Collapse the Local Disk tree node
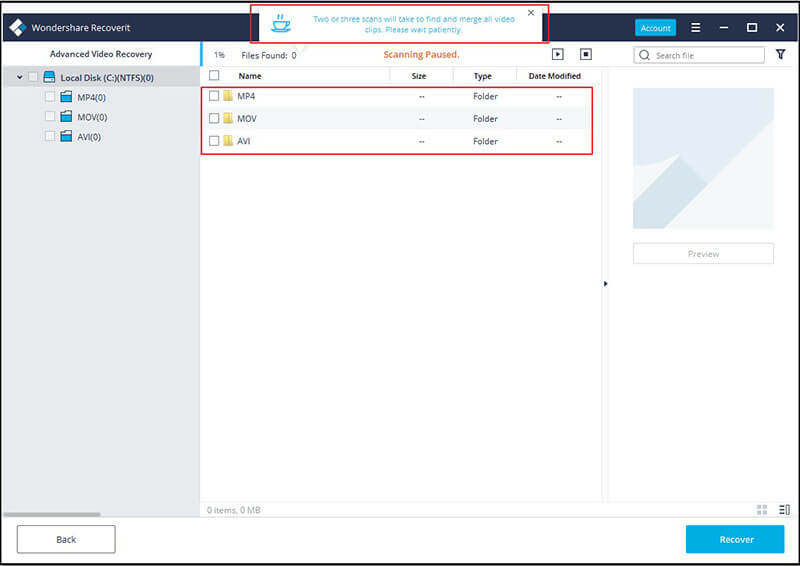This screenshot has height=566, width=800. [19, 78]
